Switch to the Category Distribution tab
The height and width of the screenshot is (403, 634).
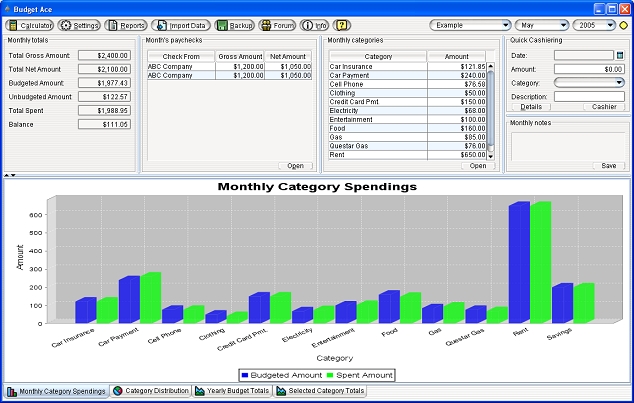[150, 391]
